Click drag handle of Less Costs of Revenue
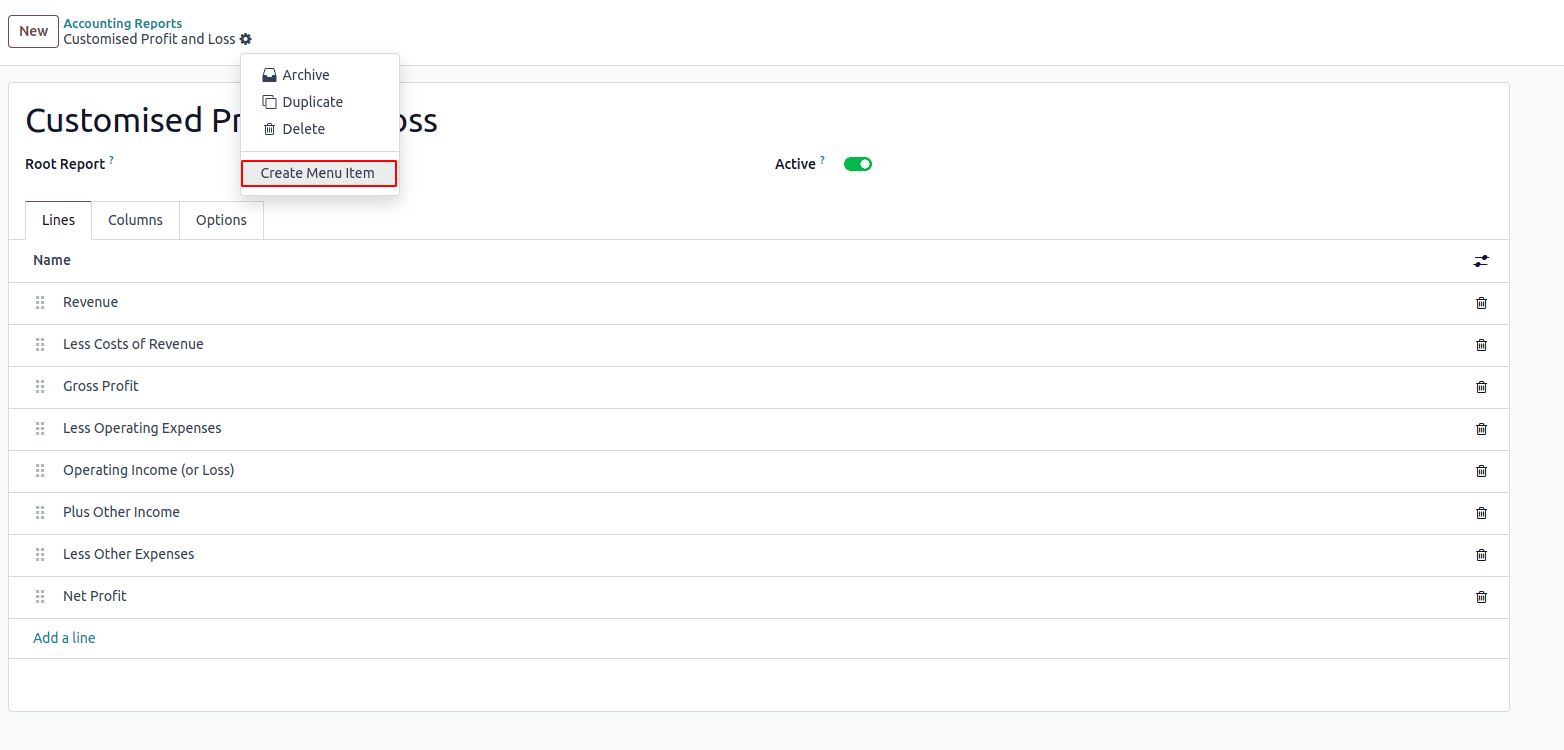1564x750 pixels. coord(40,345)
